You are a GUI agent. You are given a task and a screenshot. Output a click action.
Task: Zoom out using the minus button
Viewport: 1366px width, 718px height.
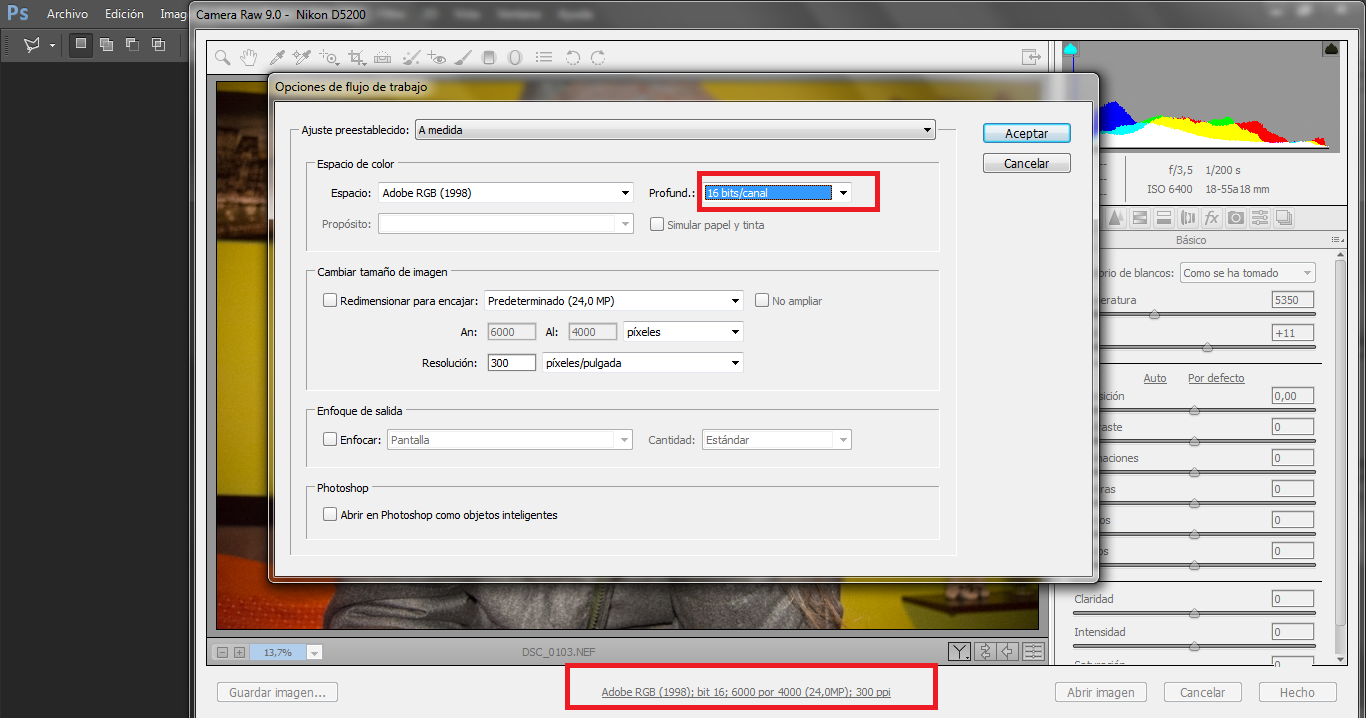point(223,652)
